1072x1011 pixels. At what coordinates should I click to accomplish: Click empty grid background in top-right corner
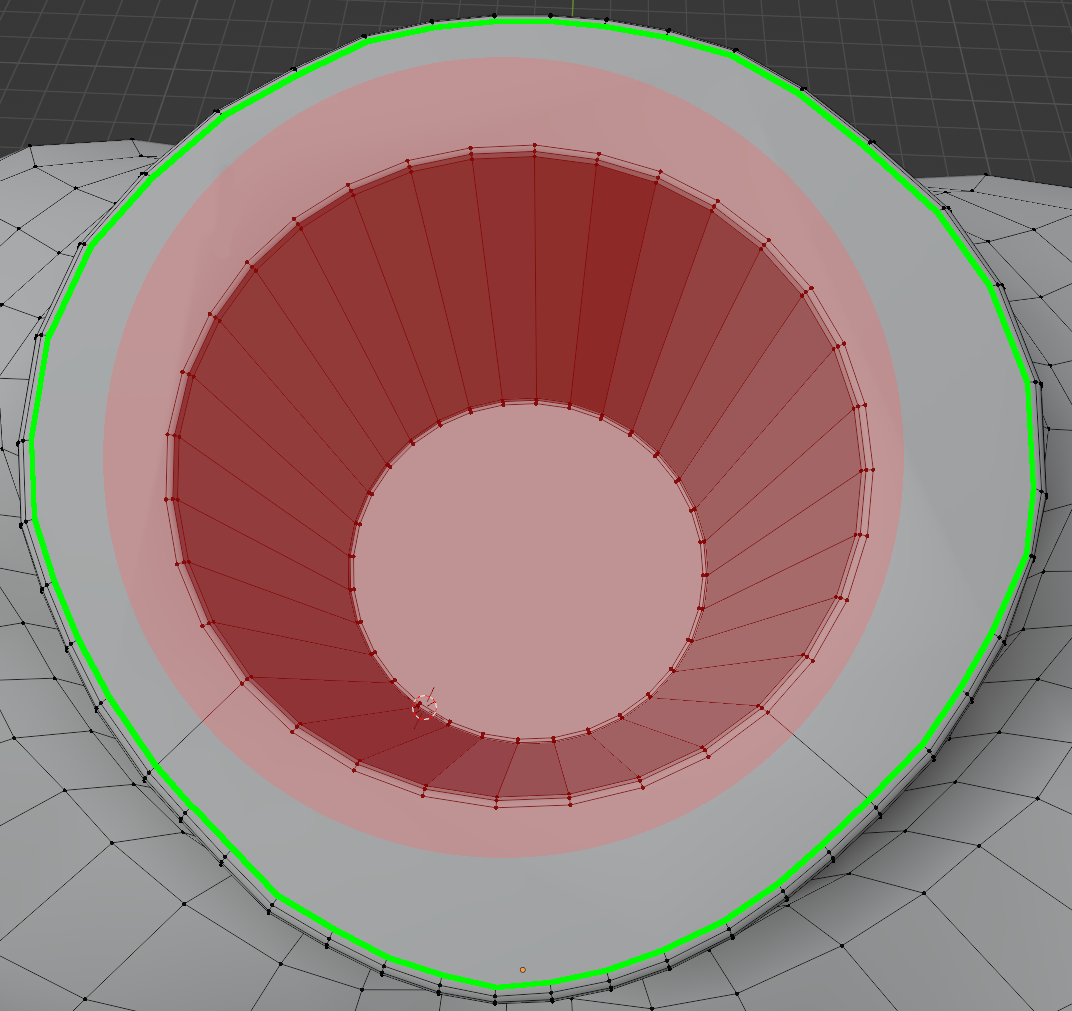(x=1000, y=80)
